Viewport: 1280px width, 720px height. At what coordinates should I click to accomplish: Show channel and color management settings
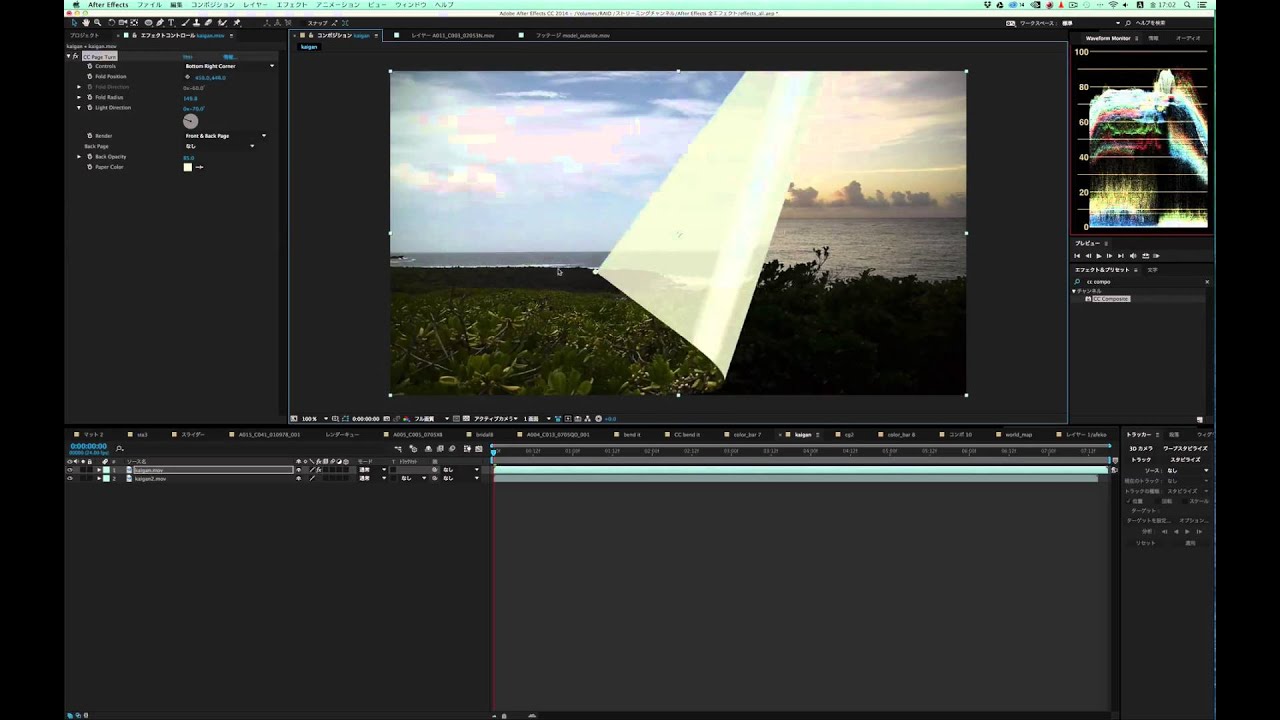[406, 418]
